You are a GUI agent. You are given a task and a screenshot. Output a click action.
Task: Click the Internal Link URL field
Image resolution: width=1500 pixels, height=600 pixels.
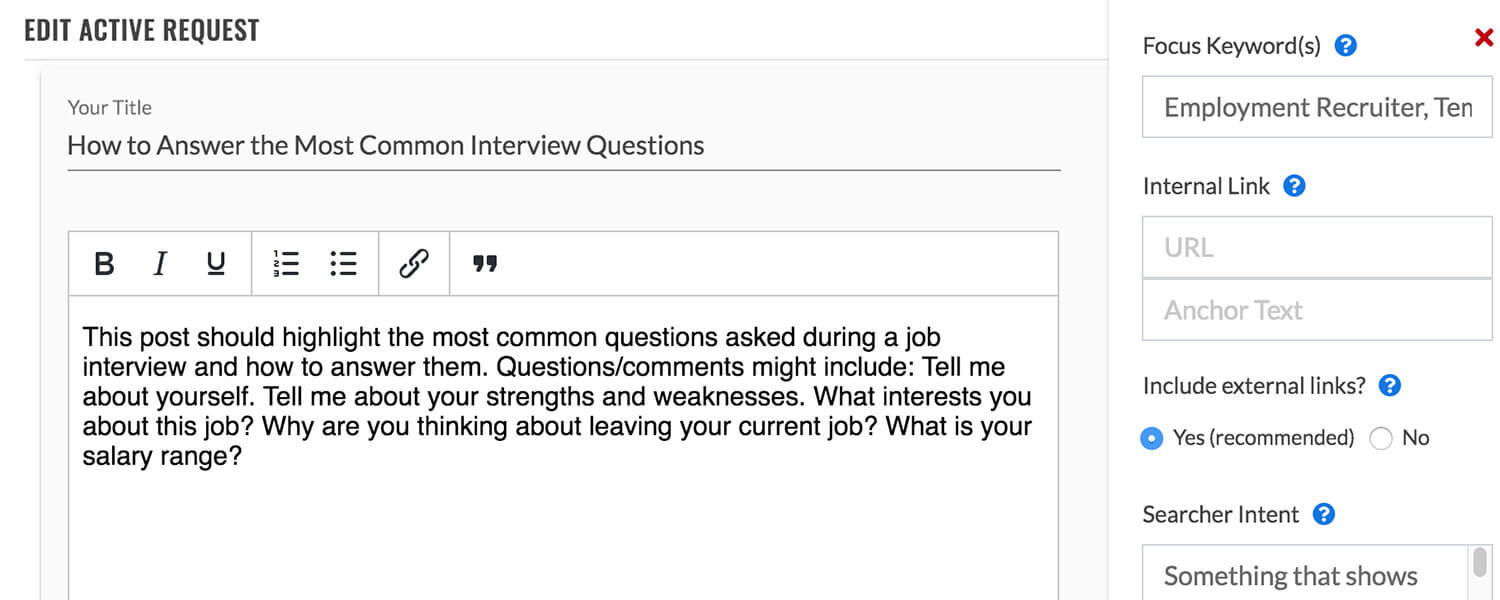pyautogui.click(x=1317, y=248)
